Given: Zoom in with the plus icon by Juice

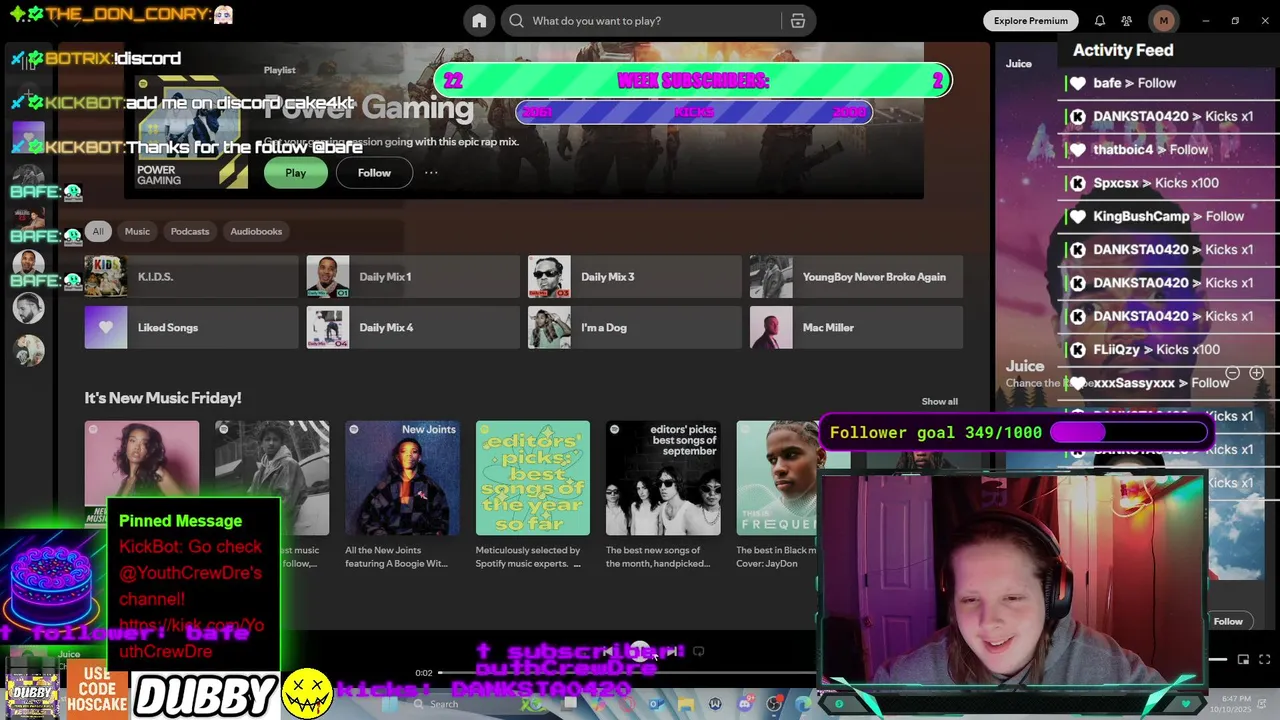Looking at the screenshot, I should [x=1256, y=373].
